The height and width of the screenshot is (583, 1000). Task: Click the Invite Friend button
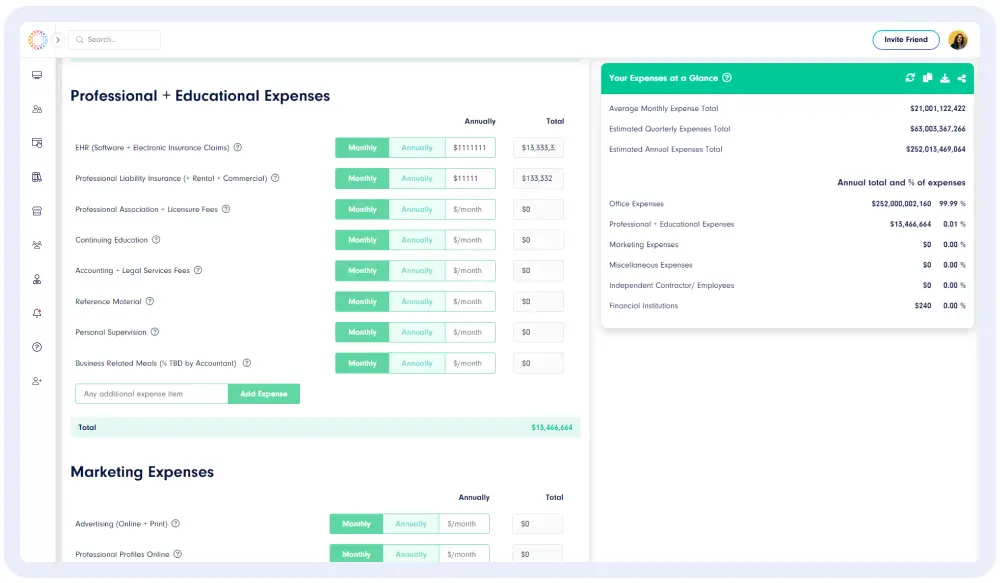(x=906, y=40)
